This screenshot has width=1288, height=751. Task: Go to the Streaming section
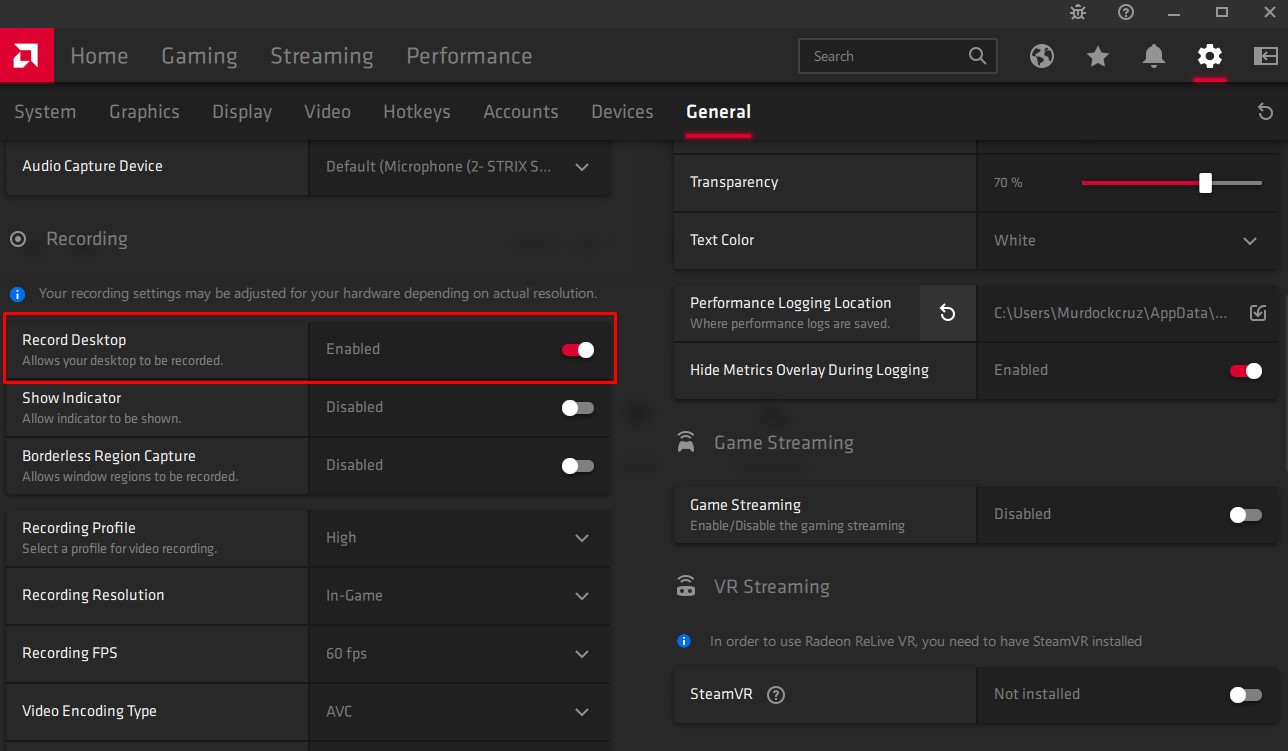pos(321,56)
